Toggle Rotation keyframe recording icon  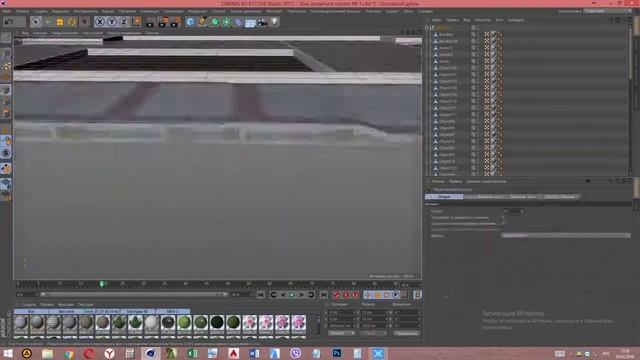[387, 295]
